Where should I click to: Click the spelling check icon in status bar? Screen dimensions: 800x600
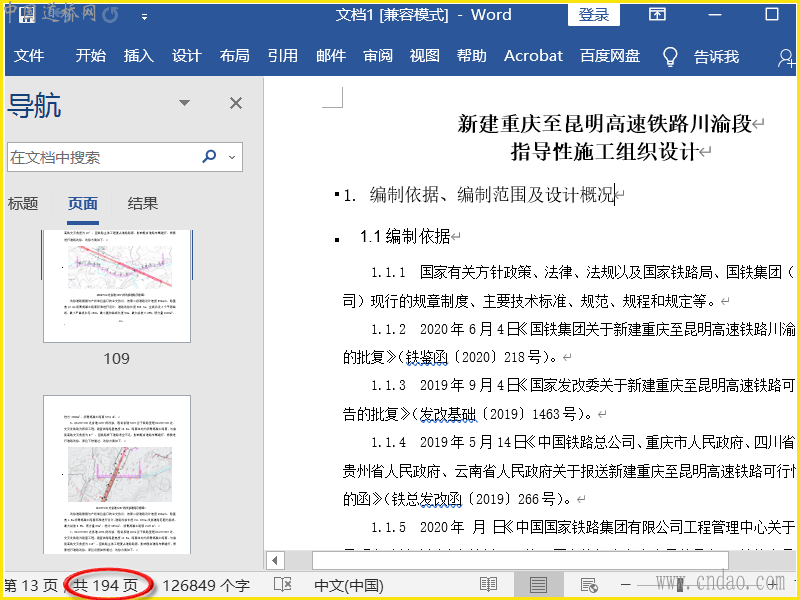283,585
